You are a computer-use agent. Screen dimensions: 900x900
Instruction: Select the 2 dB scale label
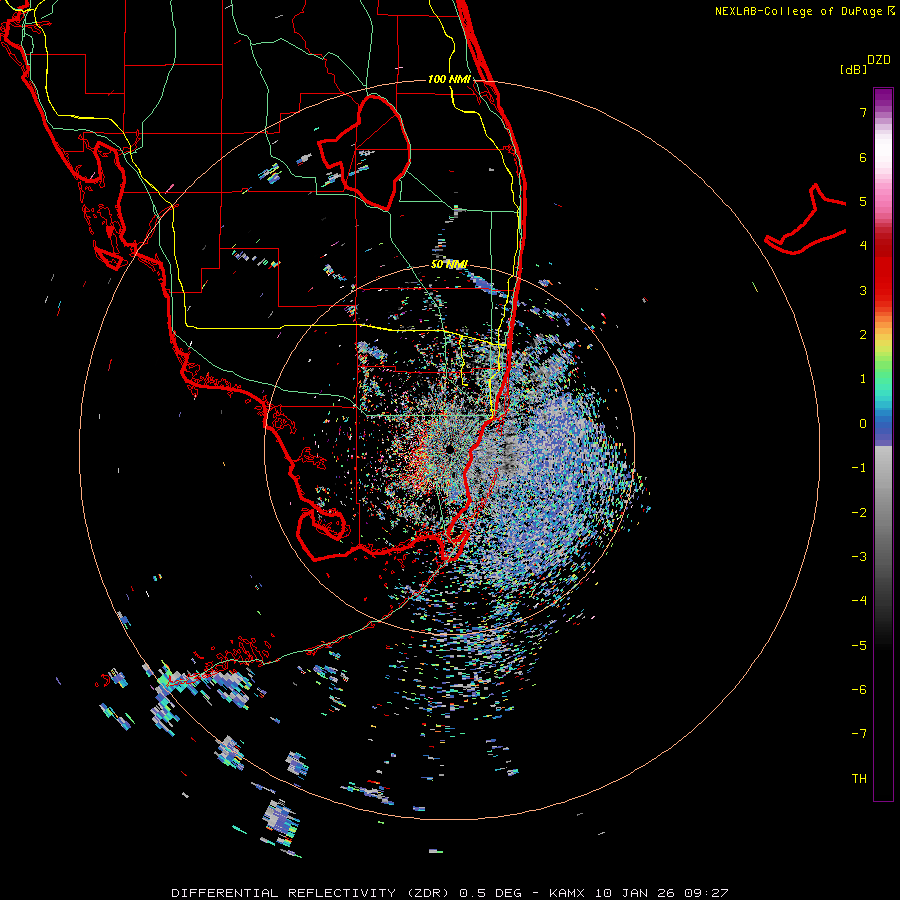[x=863, y=335]
